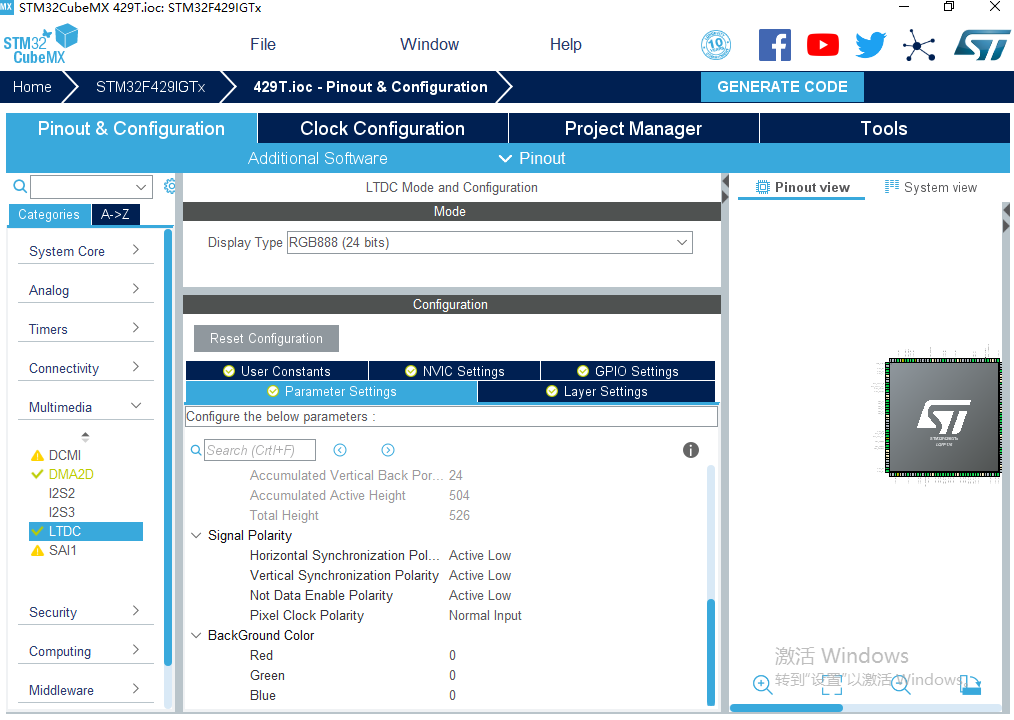Switch to A->Z category listing
This screenshot has width=1014, height=720.
[x=115, y=215]
